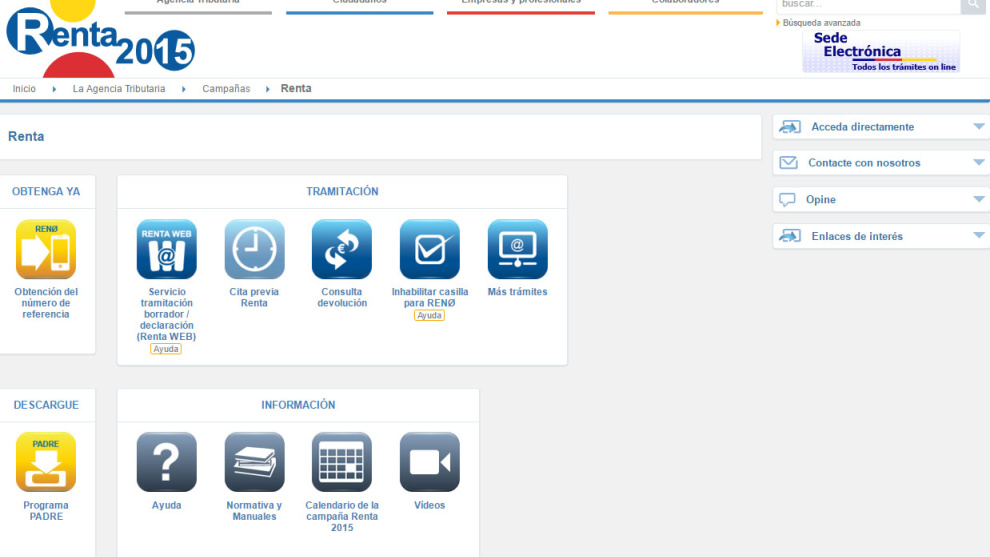Click the Más trámites icon
Screen dimensions: 990x557
517,249
